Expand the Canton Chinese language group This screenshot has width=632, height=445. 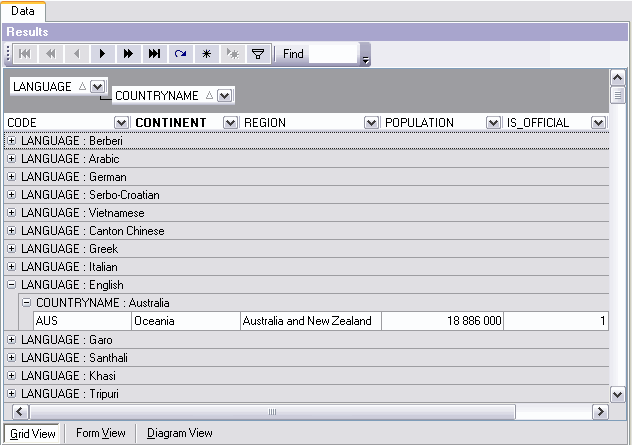(x=12, y=231)
